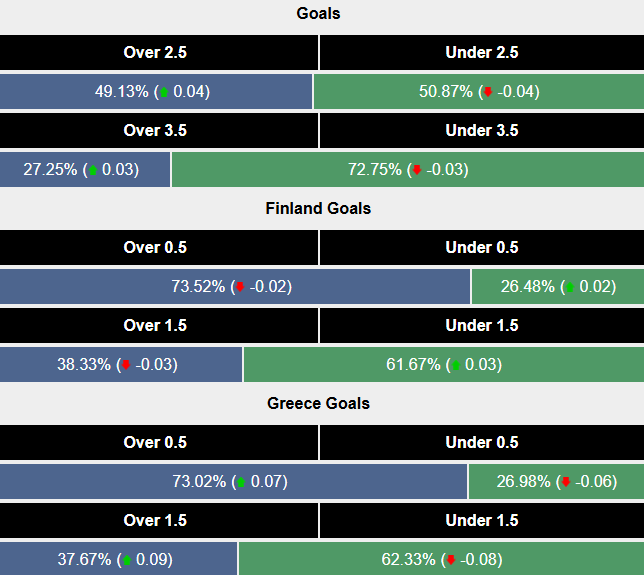
Task: Click the blue 37.67% bar
Action: click(118, 560)
